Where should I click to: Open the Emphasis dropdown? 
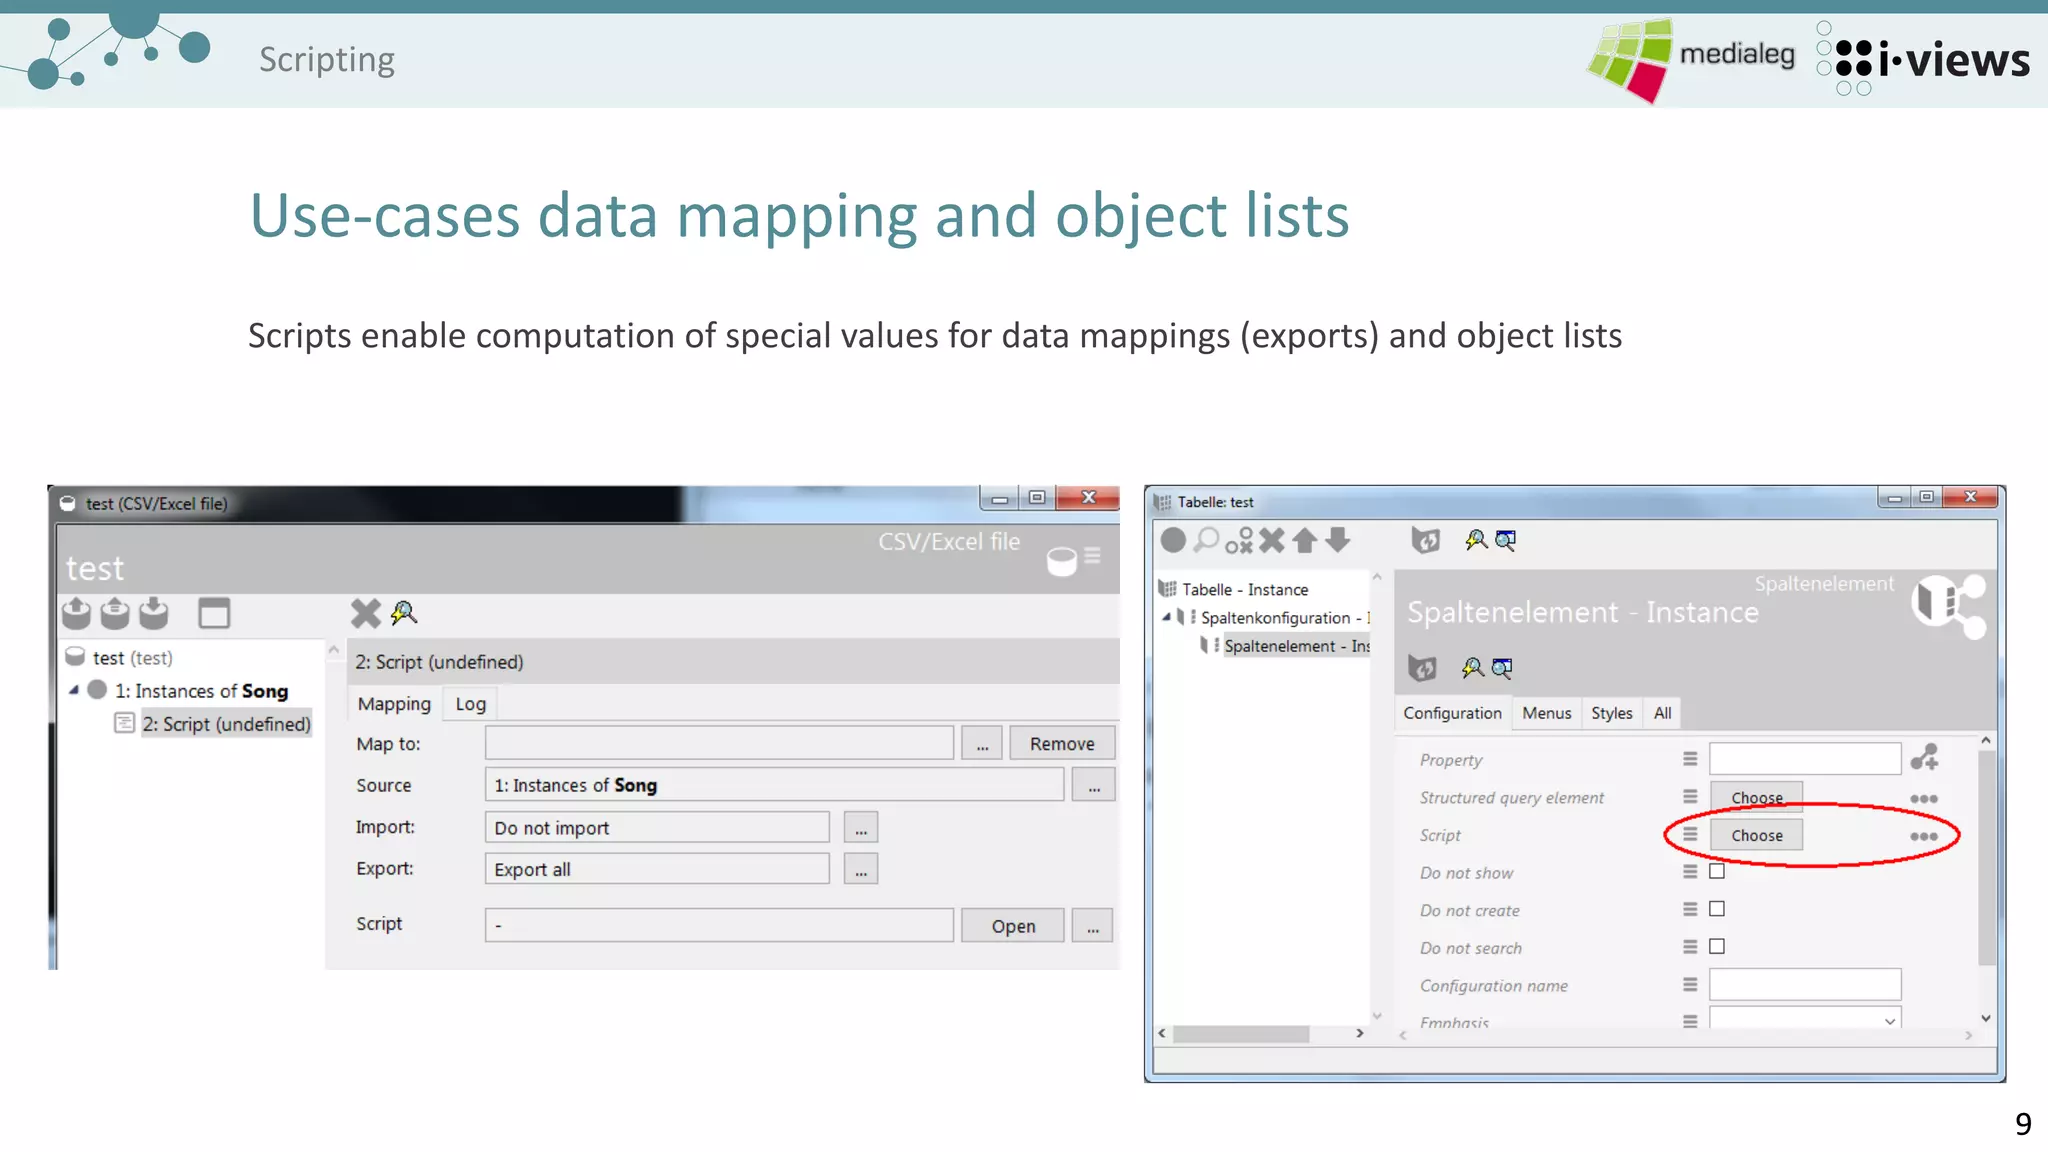1890,1021
